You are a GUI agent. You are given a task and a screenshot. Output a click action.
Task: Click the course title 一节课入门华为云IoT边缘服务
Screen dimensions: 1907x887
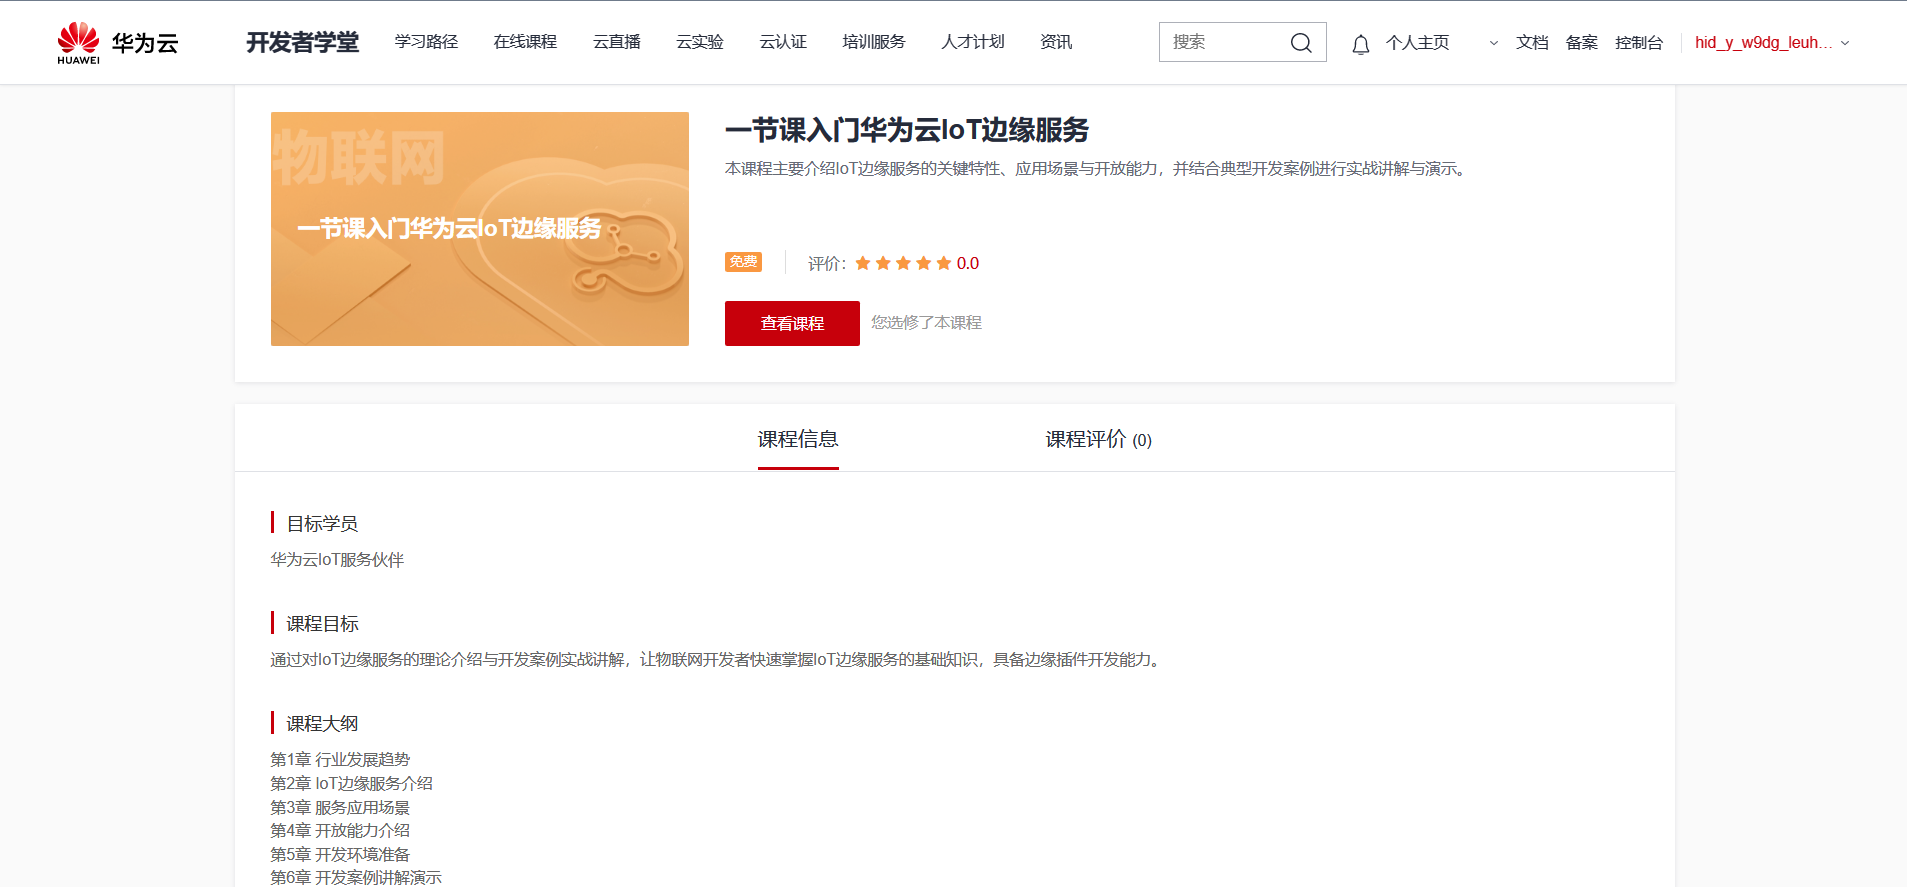907,130
